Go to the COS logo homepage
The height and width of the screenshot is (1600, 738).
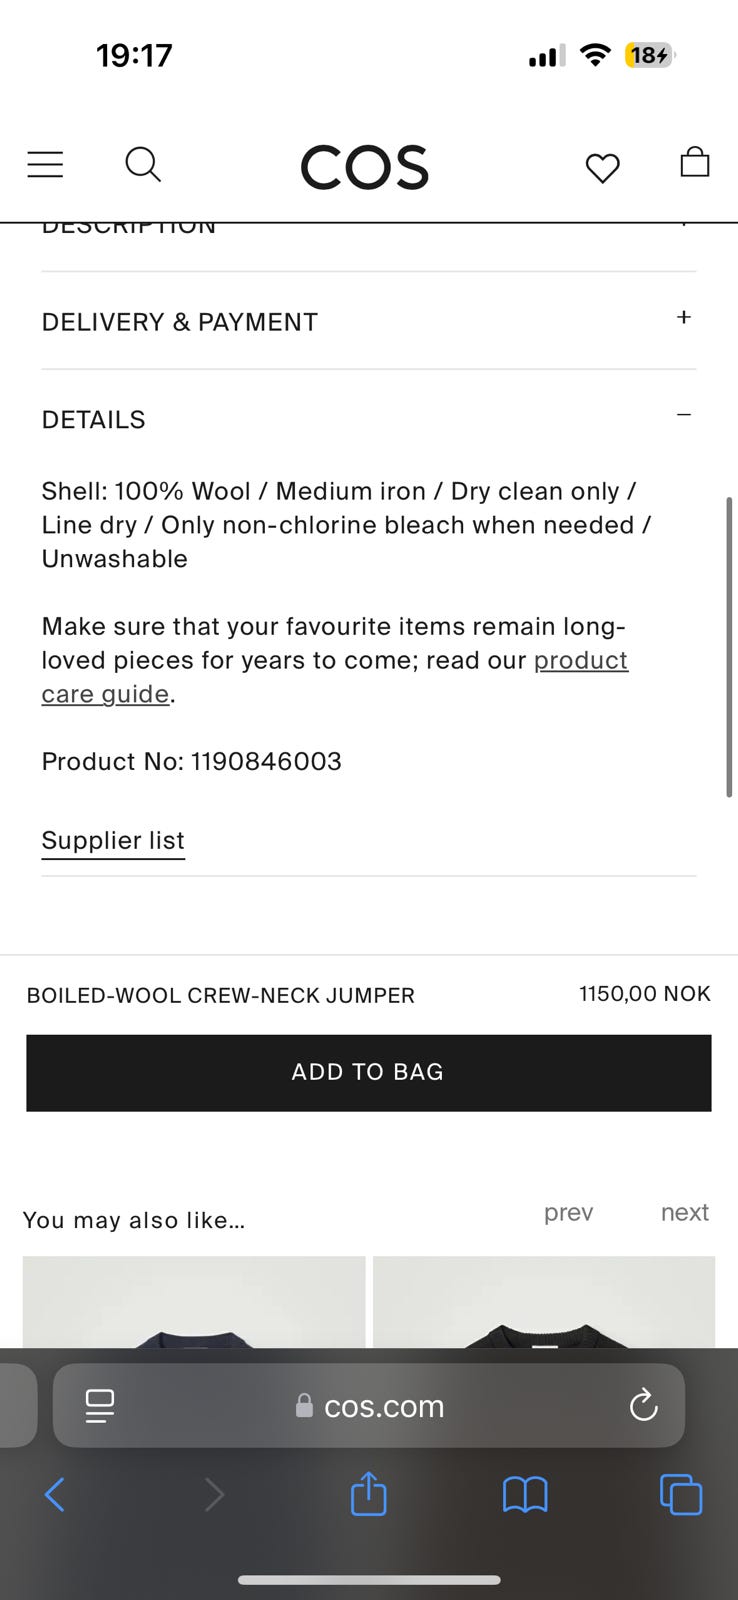point(365,167)
